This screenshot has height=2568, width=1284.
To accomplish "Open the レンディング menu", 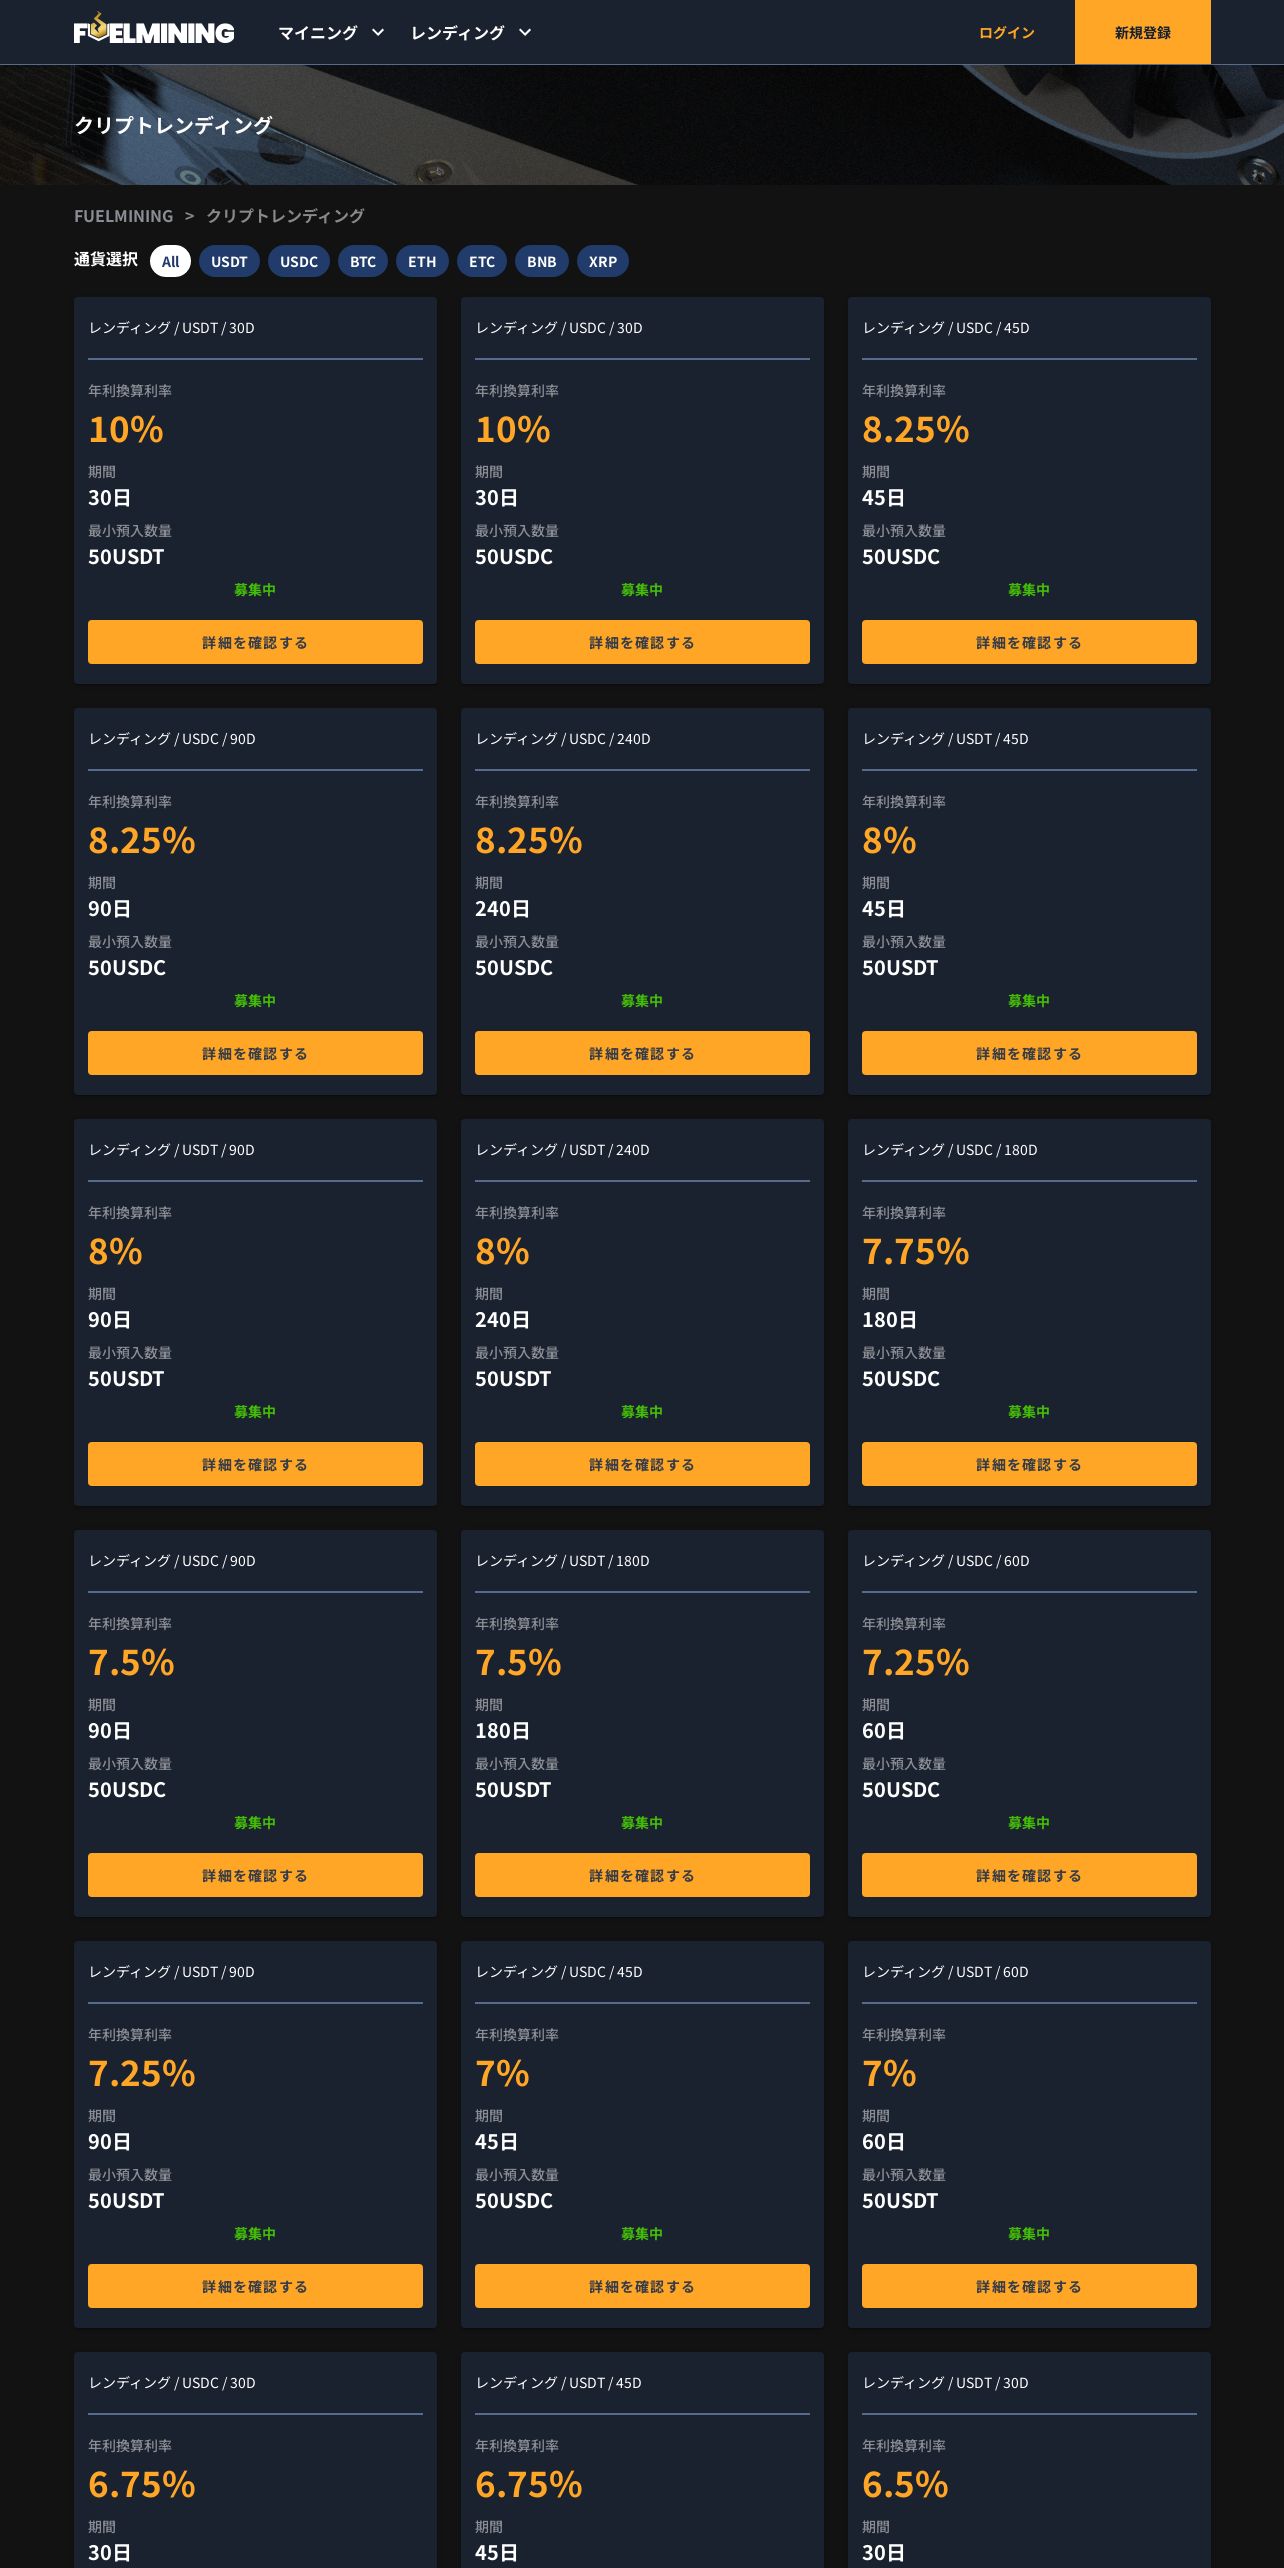I will pyautogui.click(x=457, y=33).
